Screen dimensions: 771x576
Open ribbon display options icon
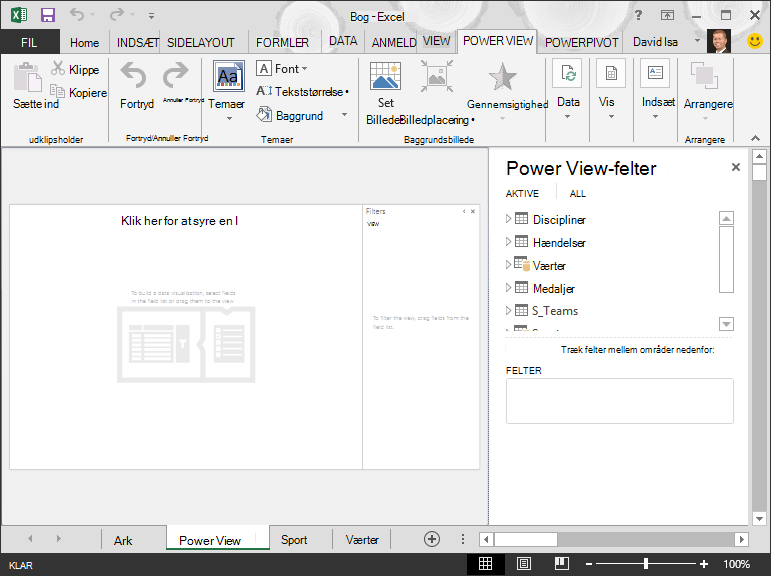point(667,15)
